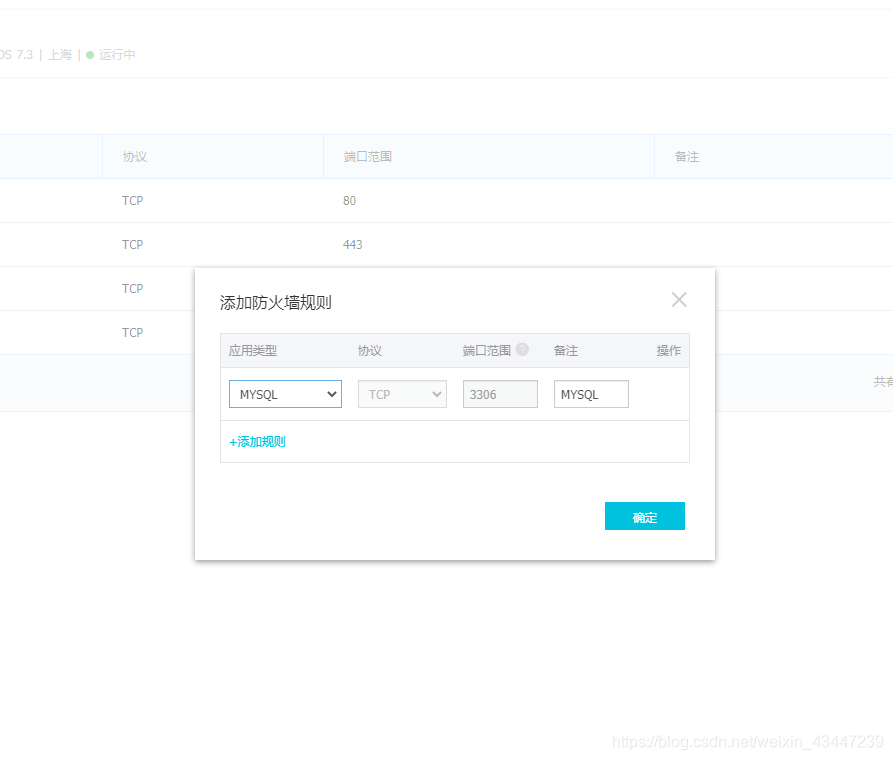
Task: Click the 操作 header in dialog
Action: [669, 350]
